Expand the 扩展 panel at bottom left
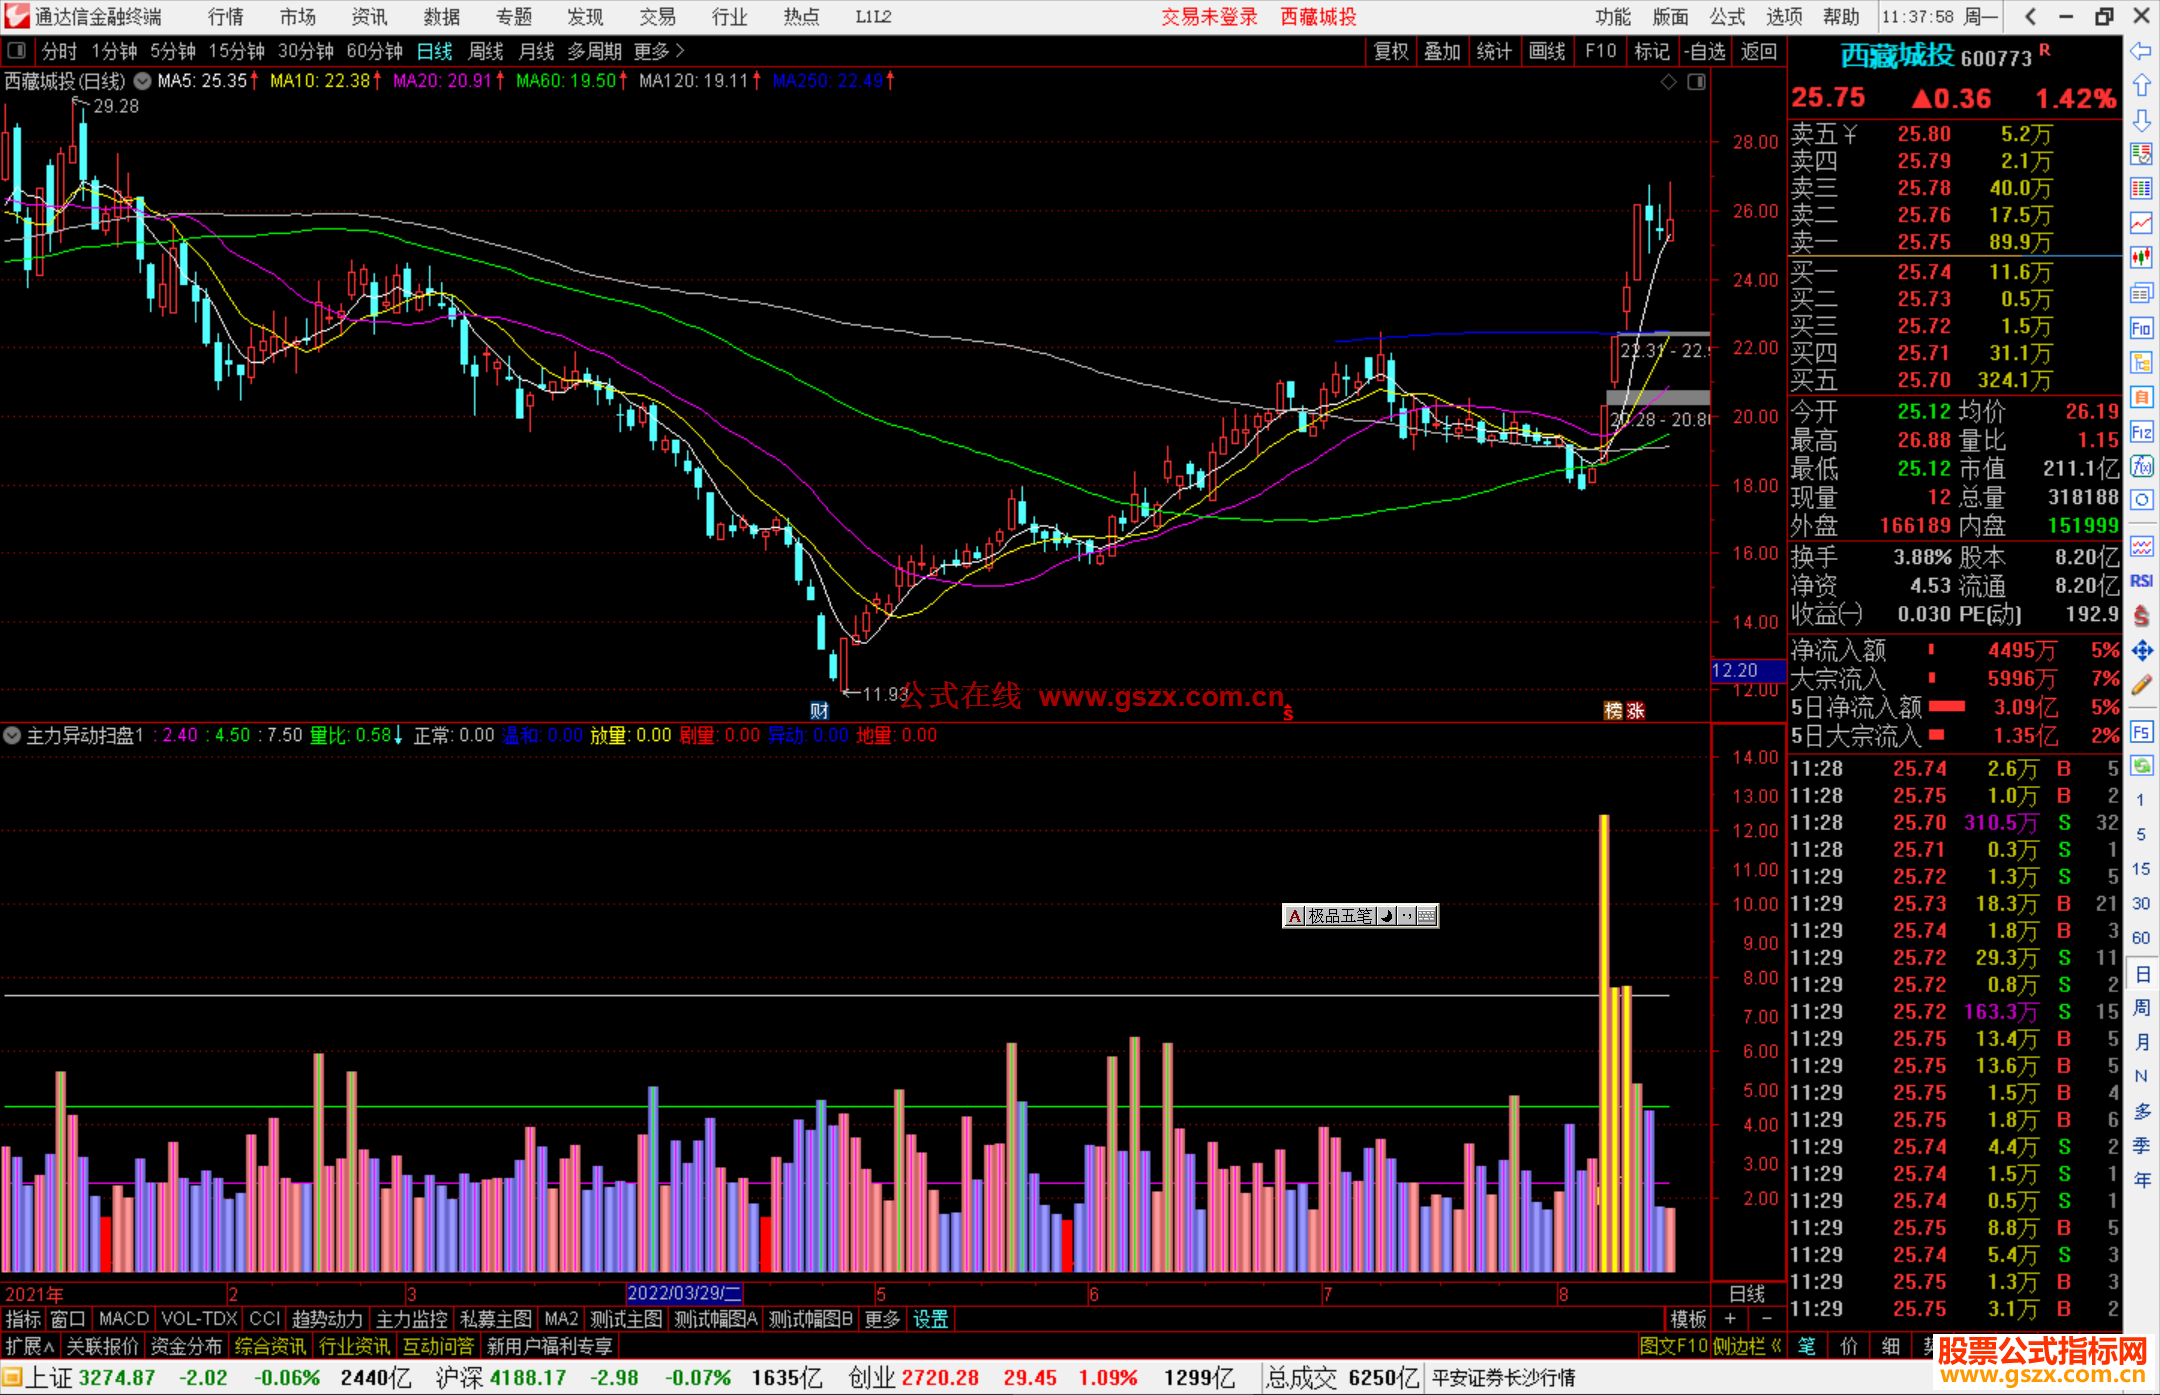The image size is (2160, 1395). pyautogui.click(x=30, y=1346)
